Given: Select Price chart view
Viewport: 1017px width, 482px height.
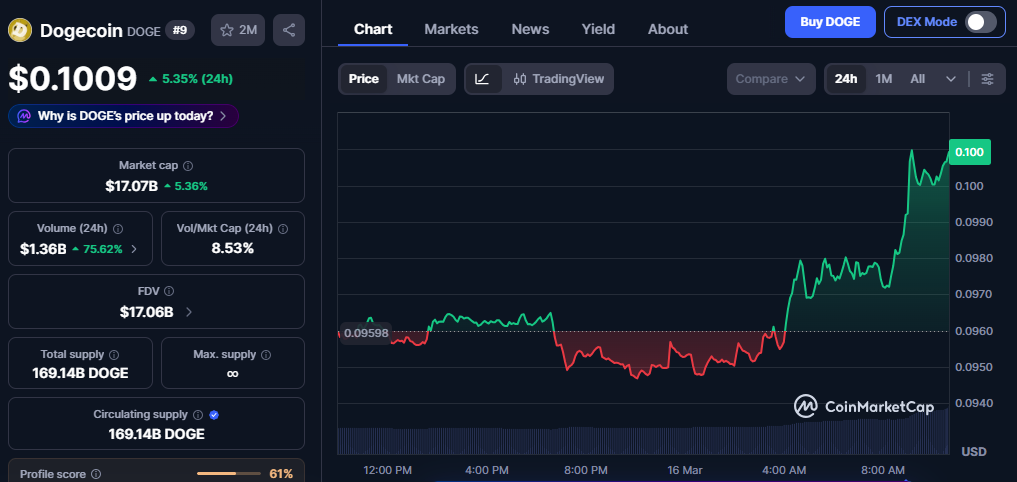Looking at the screenshot, I should click(364, 79).
